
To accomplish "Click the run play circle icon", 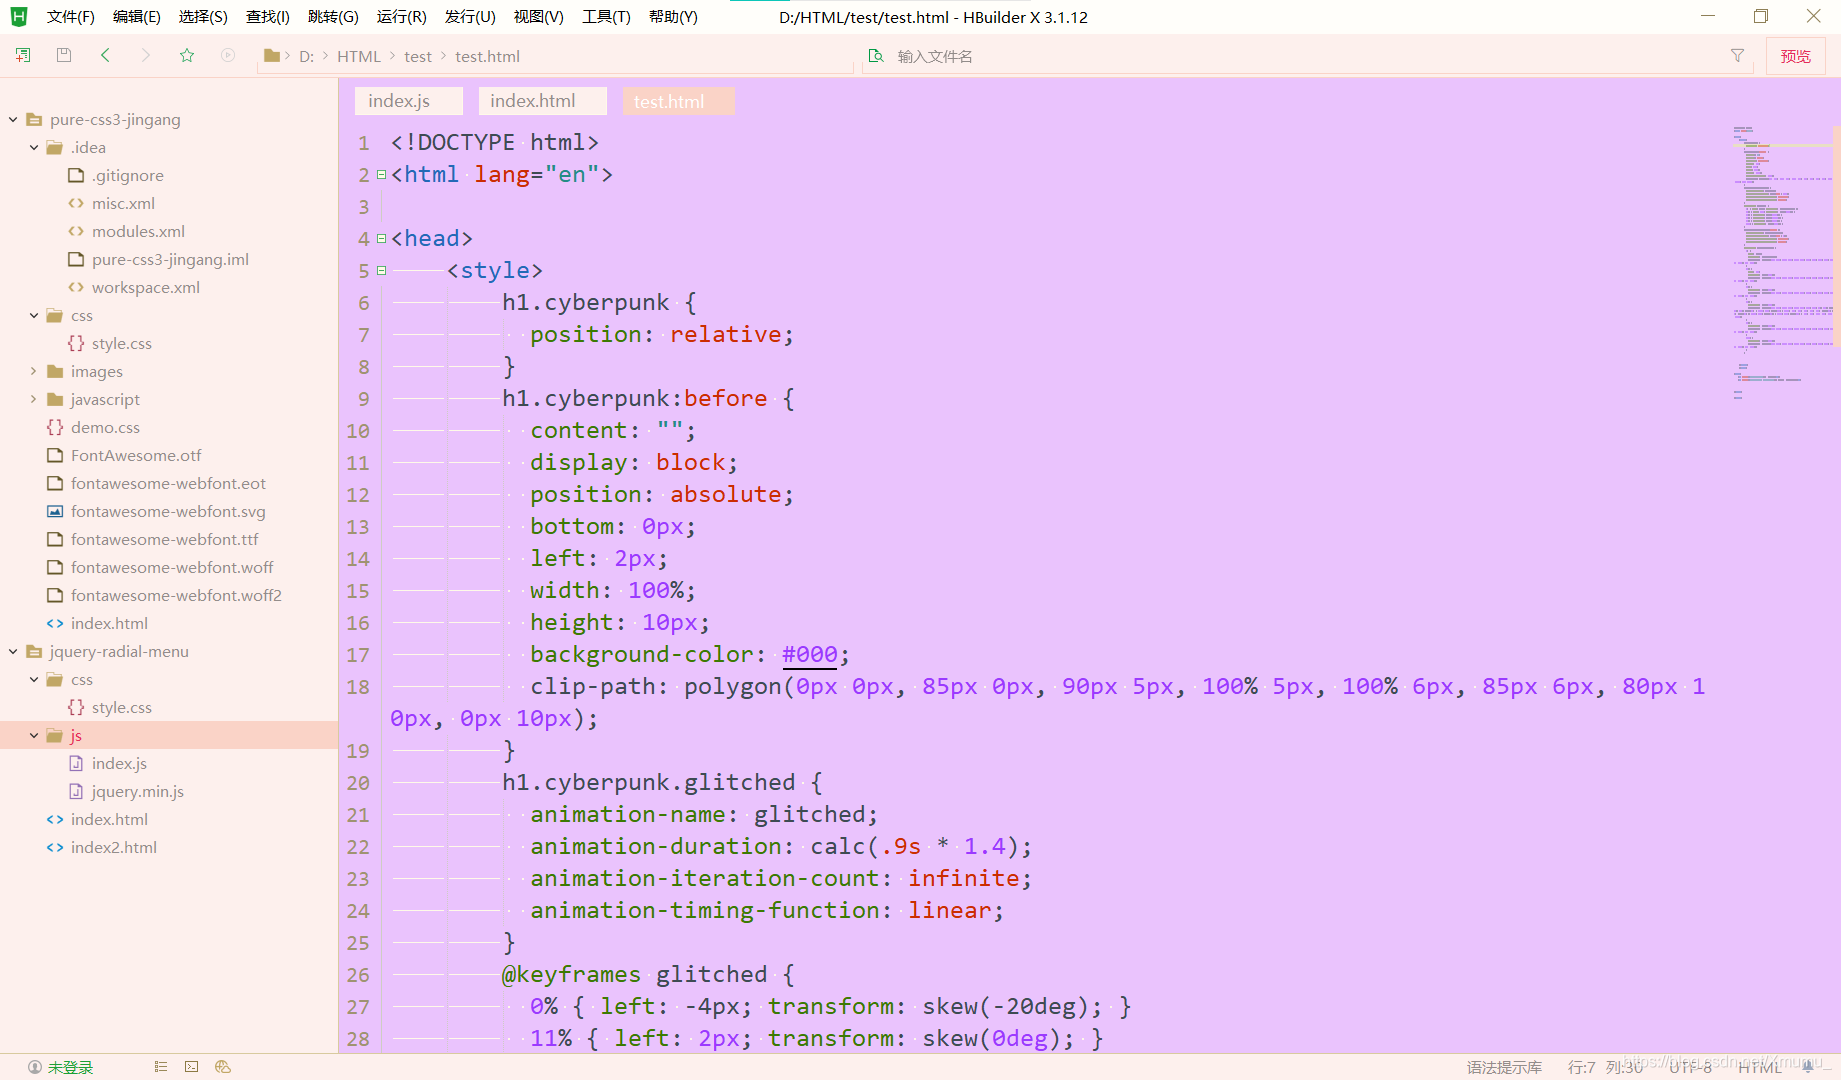I will [228, 56].
